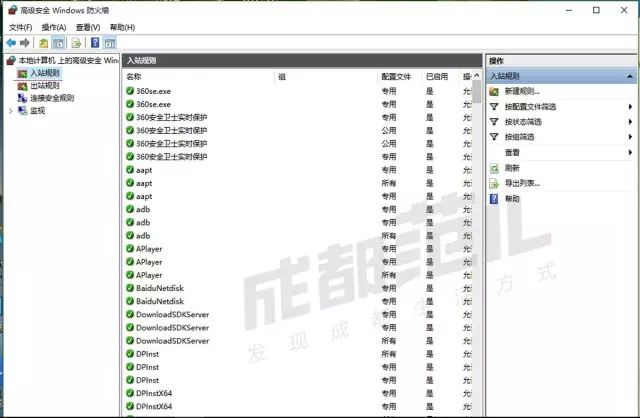Click the Up one level folder toolbar icon
This screenshot has height=418, width=640.
43,43
